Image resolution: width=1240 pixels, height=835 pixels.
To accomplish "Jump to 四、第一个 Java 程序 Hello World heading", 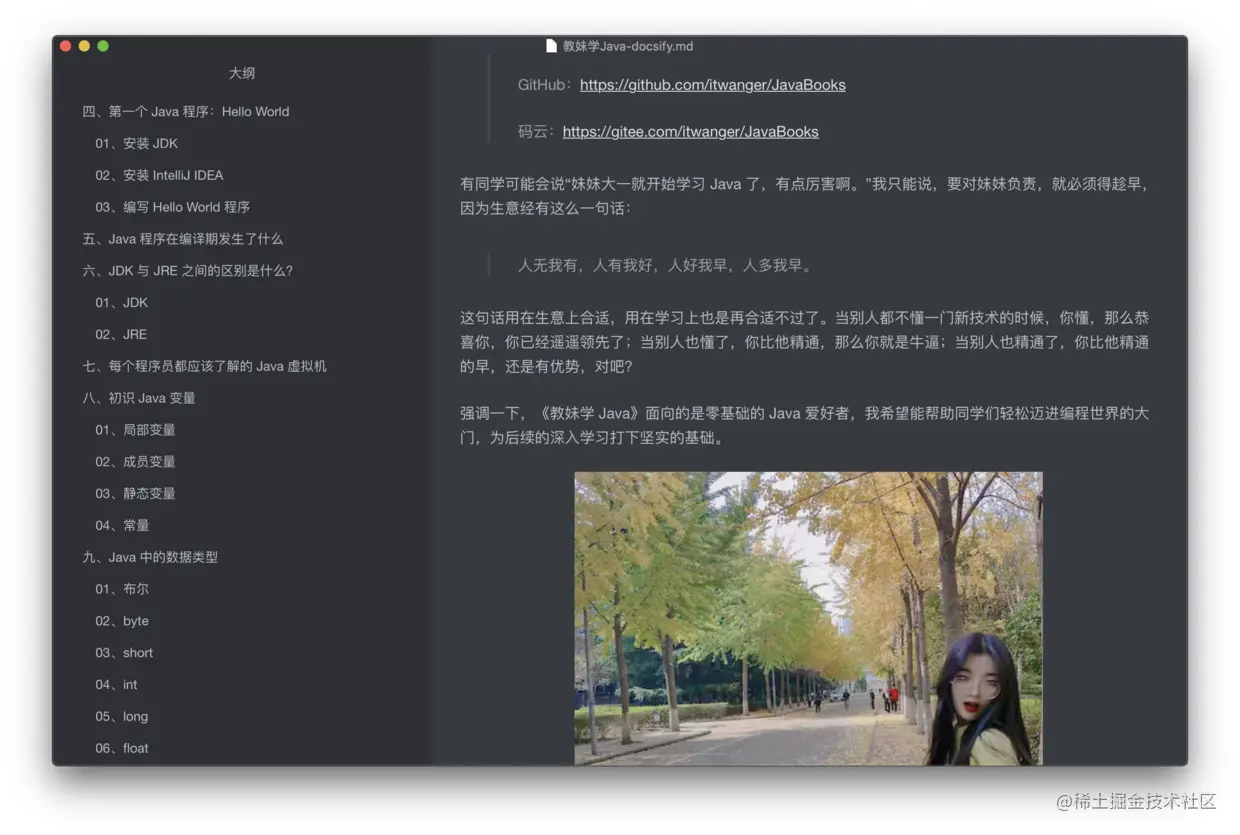I will coord(186,112).
